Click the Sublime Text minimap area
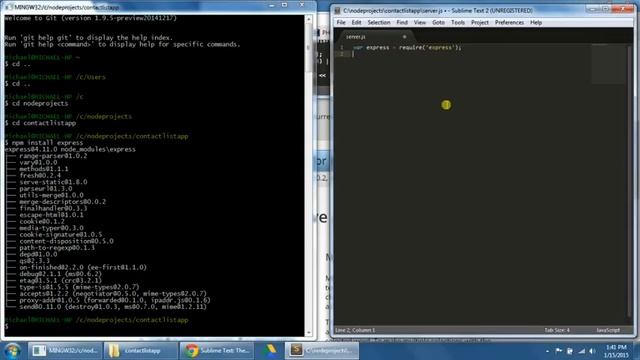 click(x=608, y=63)
